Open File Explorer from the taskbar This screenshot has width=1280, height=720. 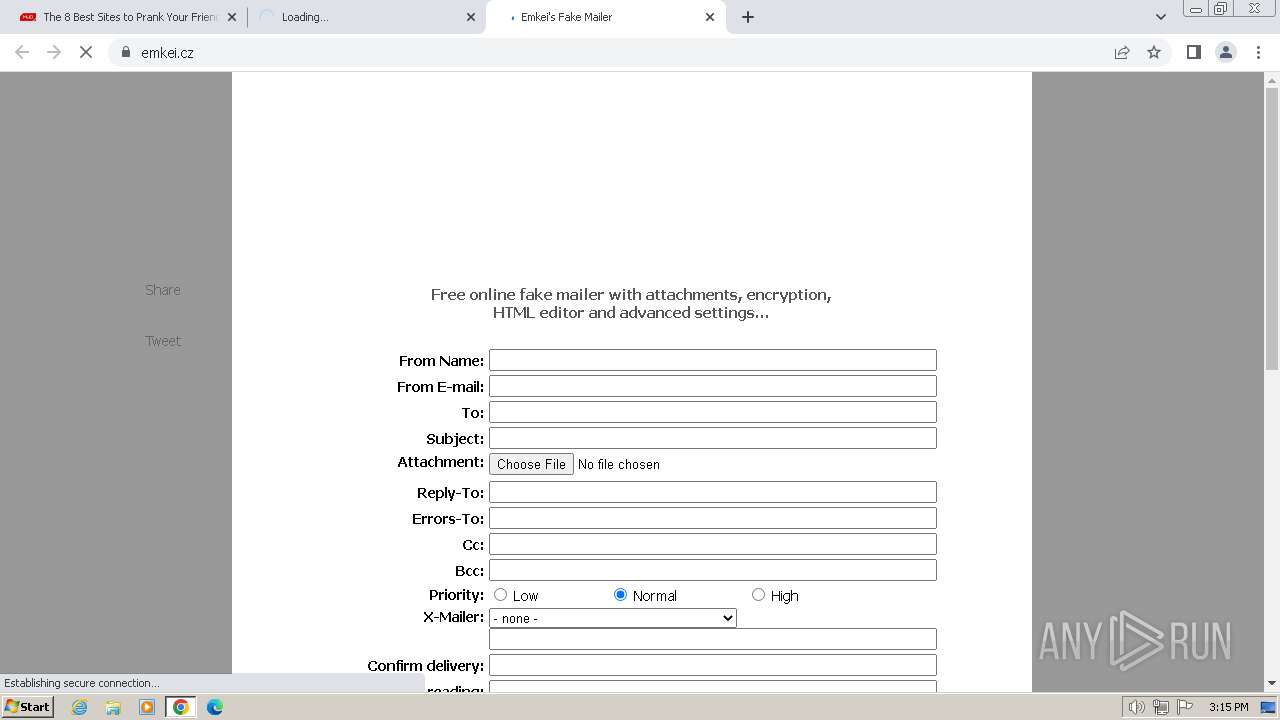coord(113,707)
